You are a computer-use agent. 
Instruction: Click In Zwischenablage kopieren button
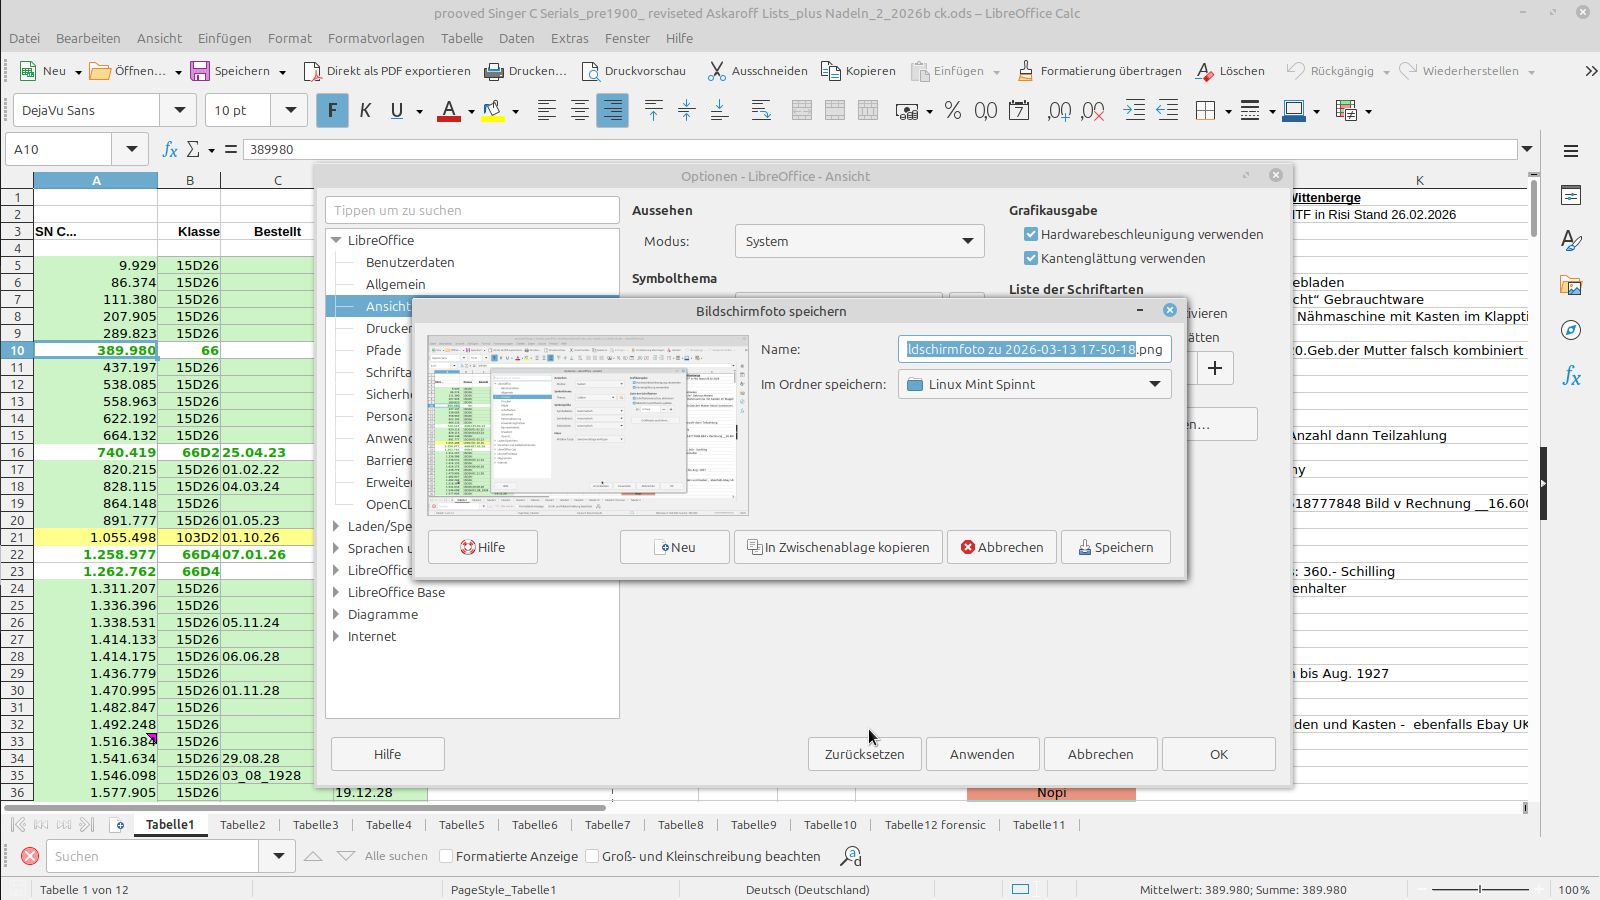838,547
